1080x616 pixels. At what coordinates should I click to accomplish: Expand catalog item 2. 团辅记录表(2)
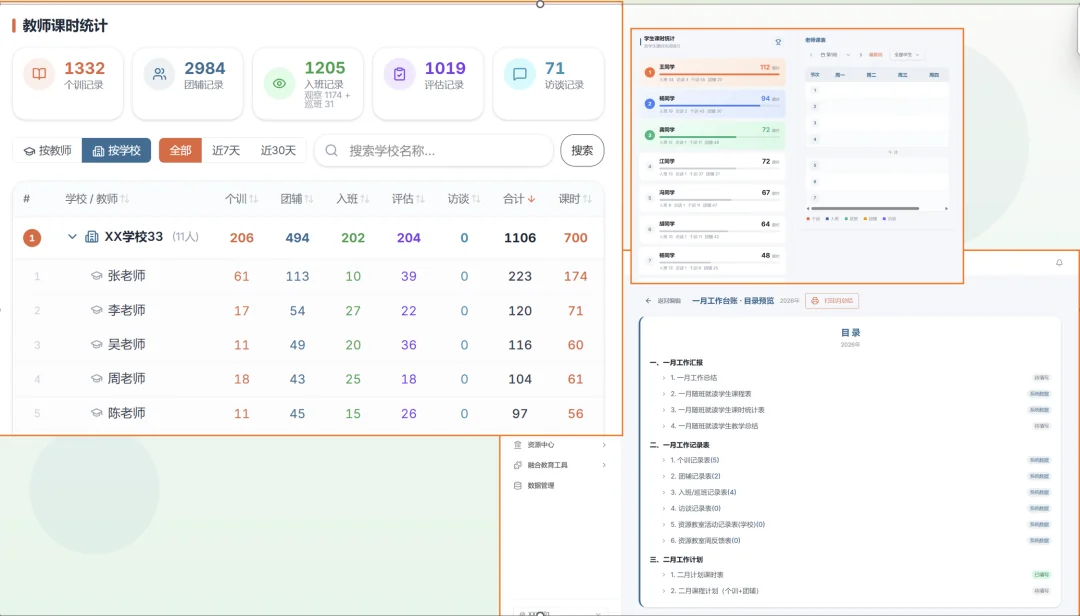point(664,476)
